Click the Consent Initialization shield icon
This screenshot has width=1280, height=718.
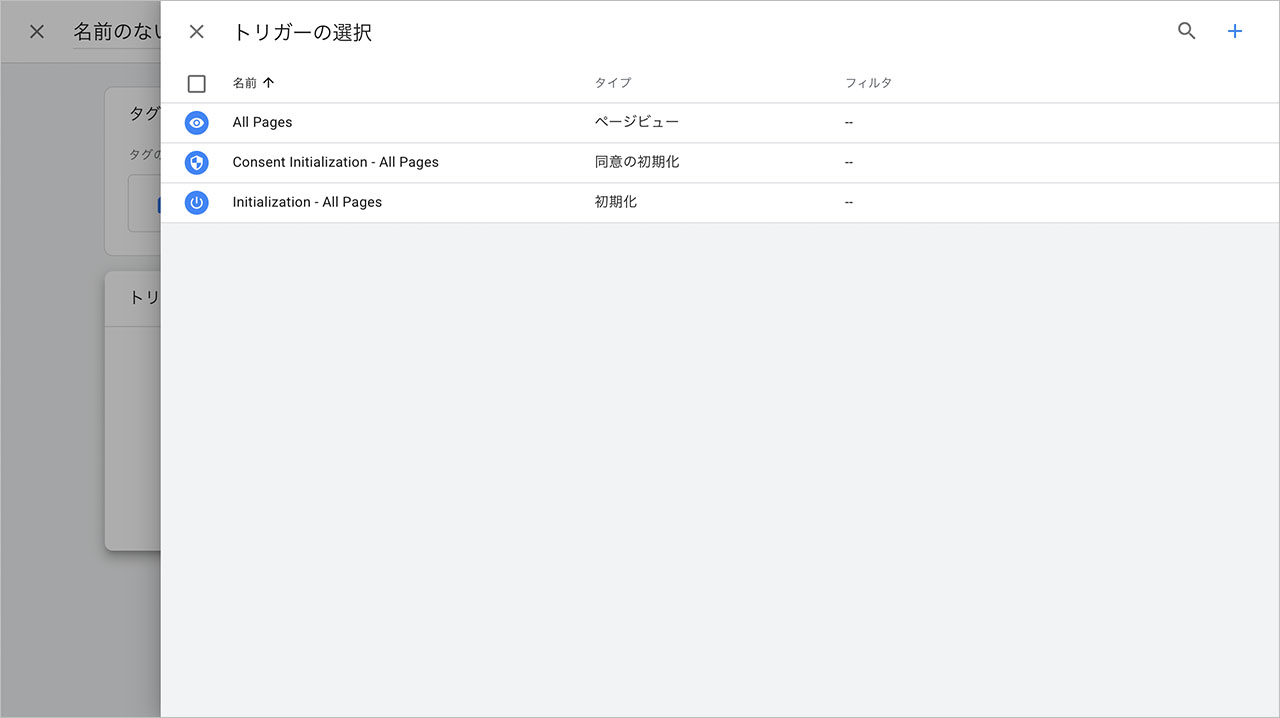[x=196, y=162]
